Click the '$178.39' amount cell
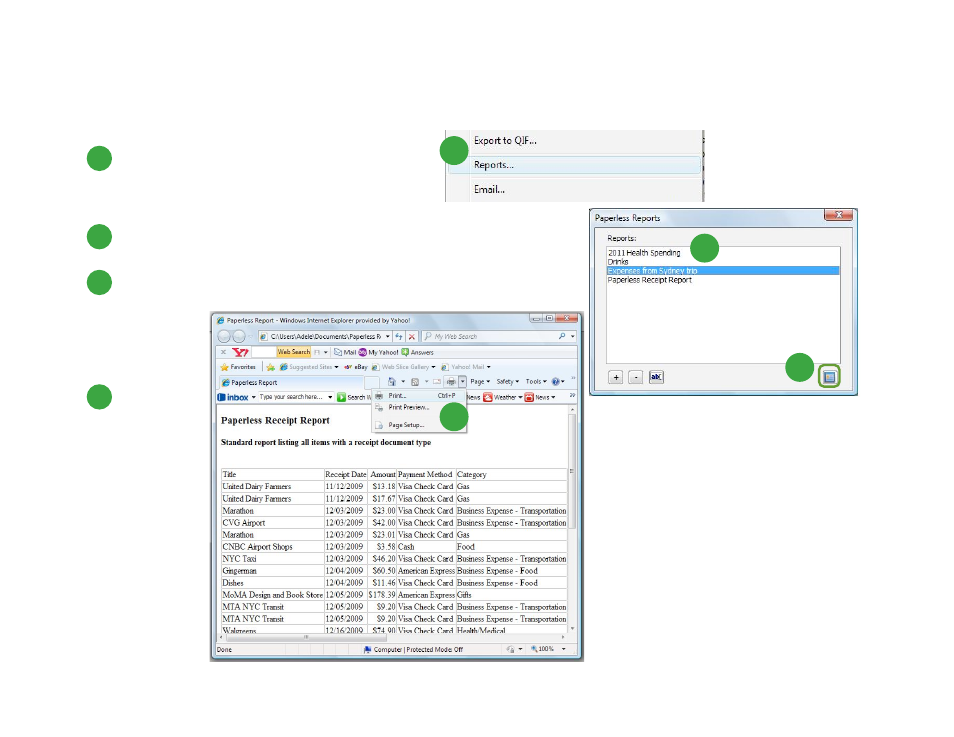 point(382,595)
